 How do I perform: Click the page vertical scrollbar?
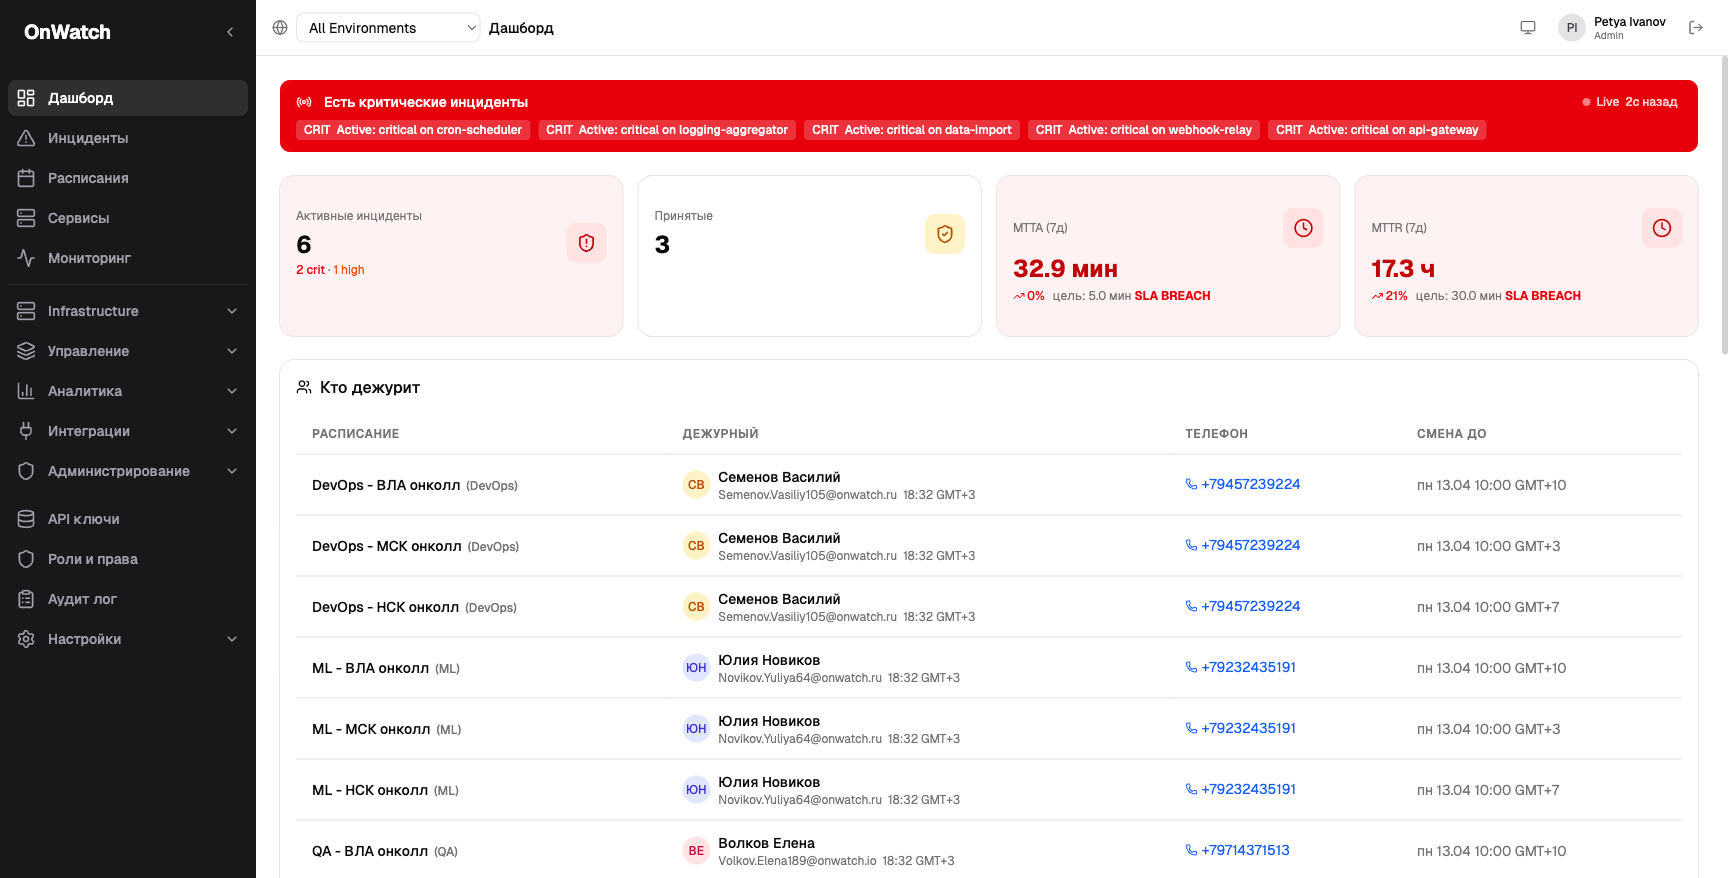(1724, 205)
